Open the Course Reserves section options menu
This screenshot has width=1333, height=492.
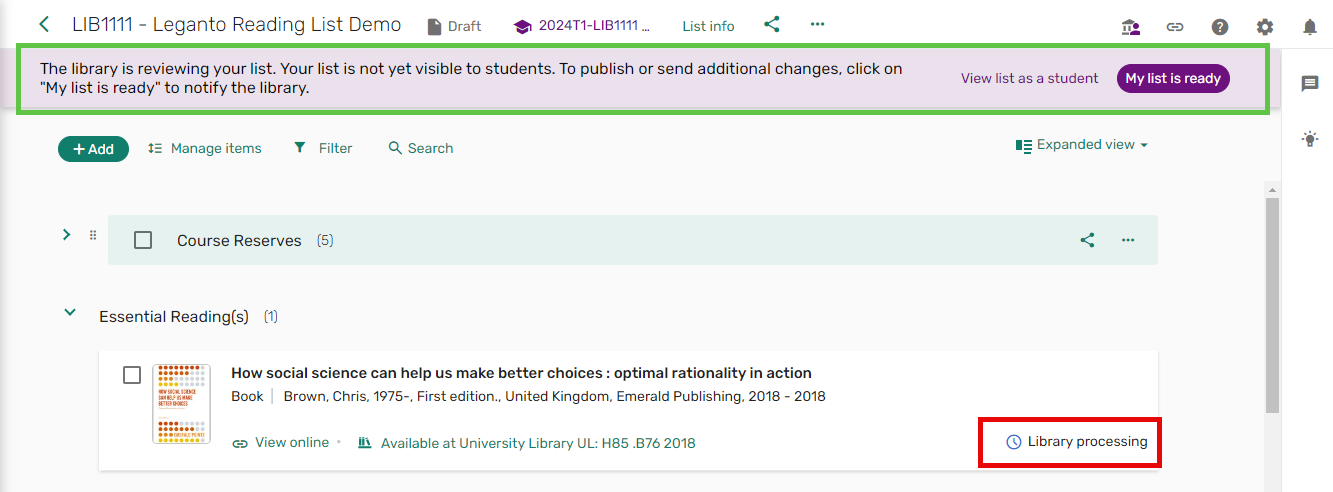[x=1128, y=240]
